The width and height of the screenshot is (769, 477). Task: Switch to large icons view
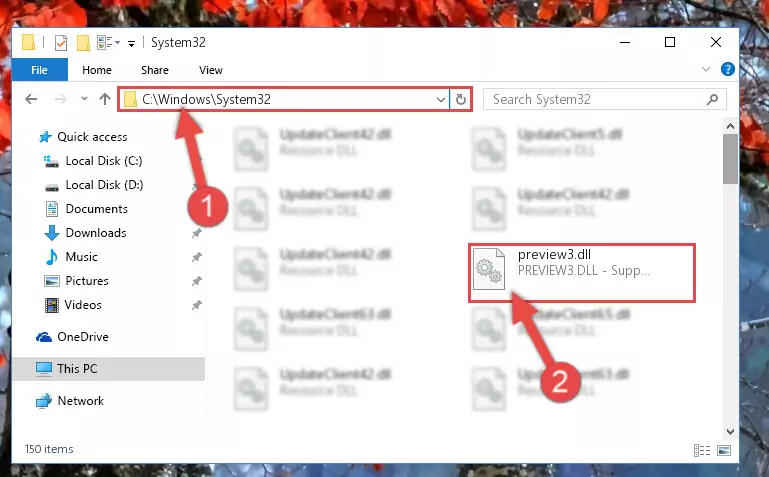click(724, 450)
